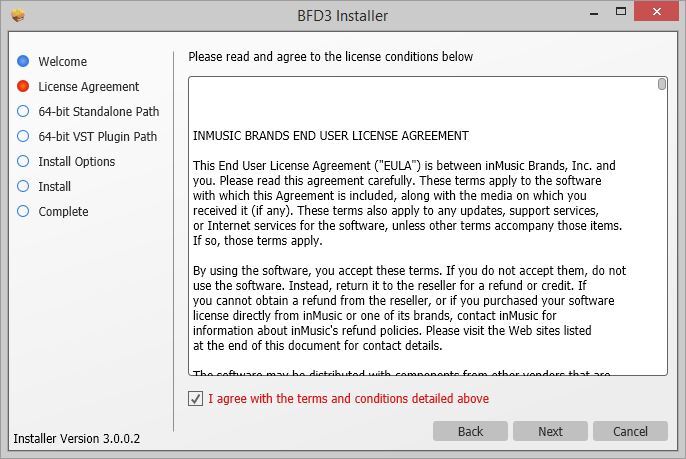Select the Welcome step bullet icon
686x459 pixels.
(x=23, y=61)
